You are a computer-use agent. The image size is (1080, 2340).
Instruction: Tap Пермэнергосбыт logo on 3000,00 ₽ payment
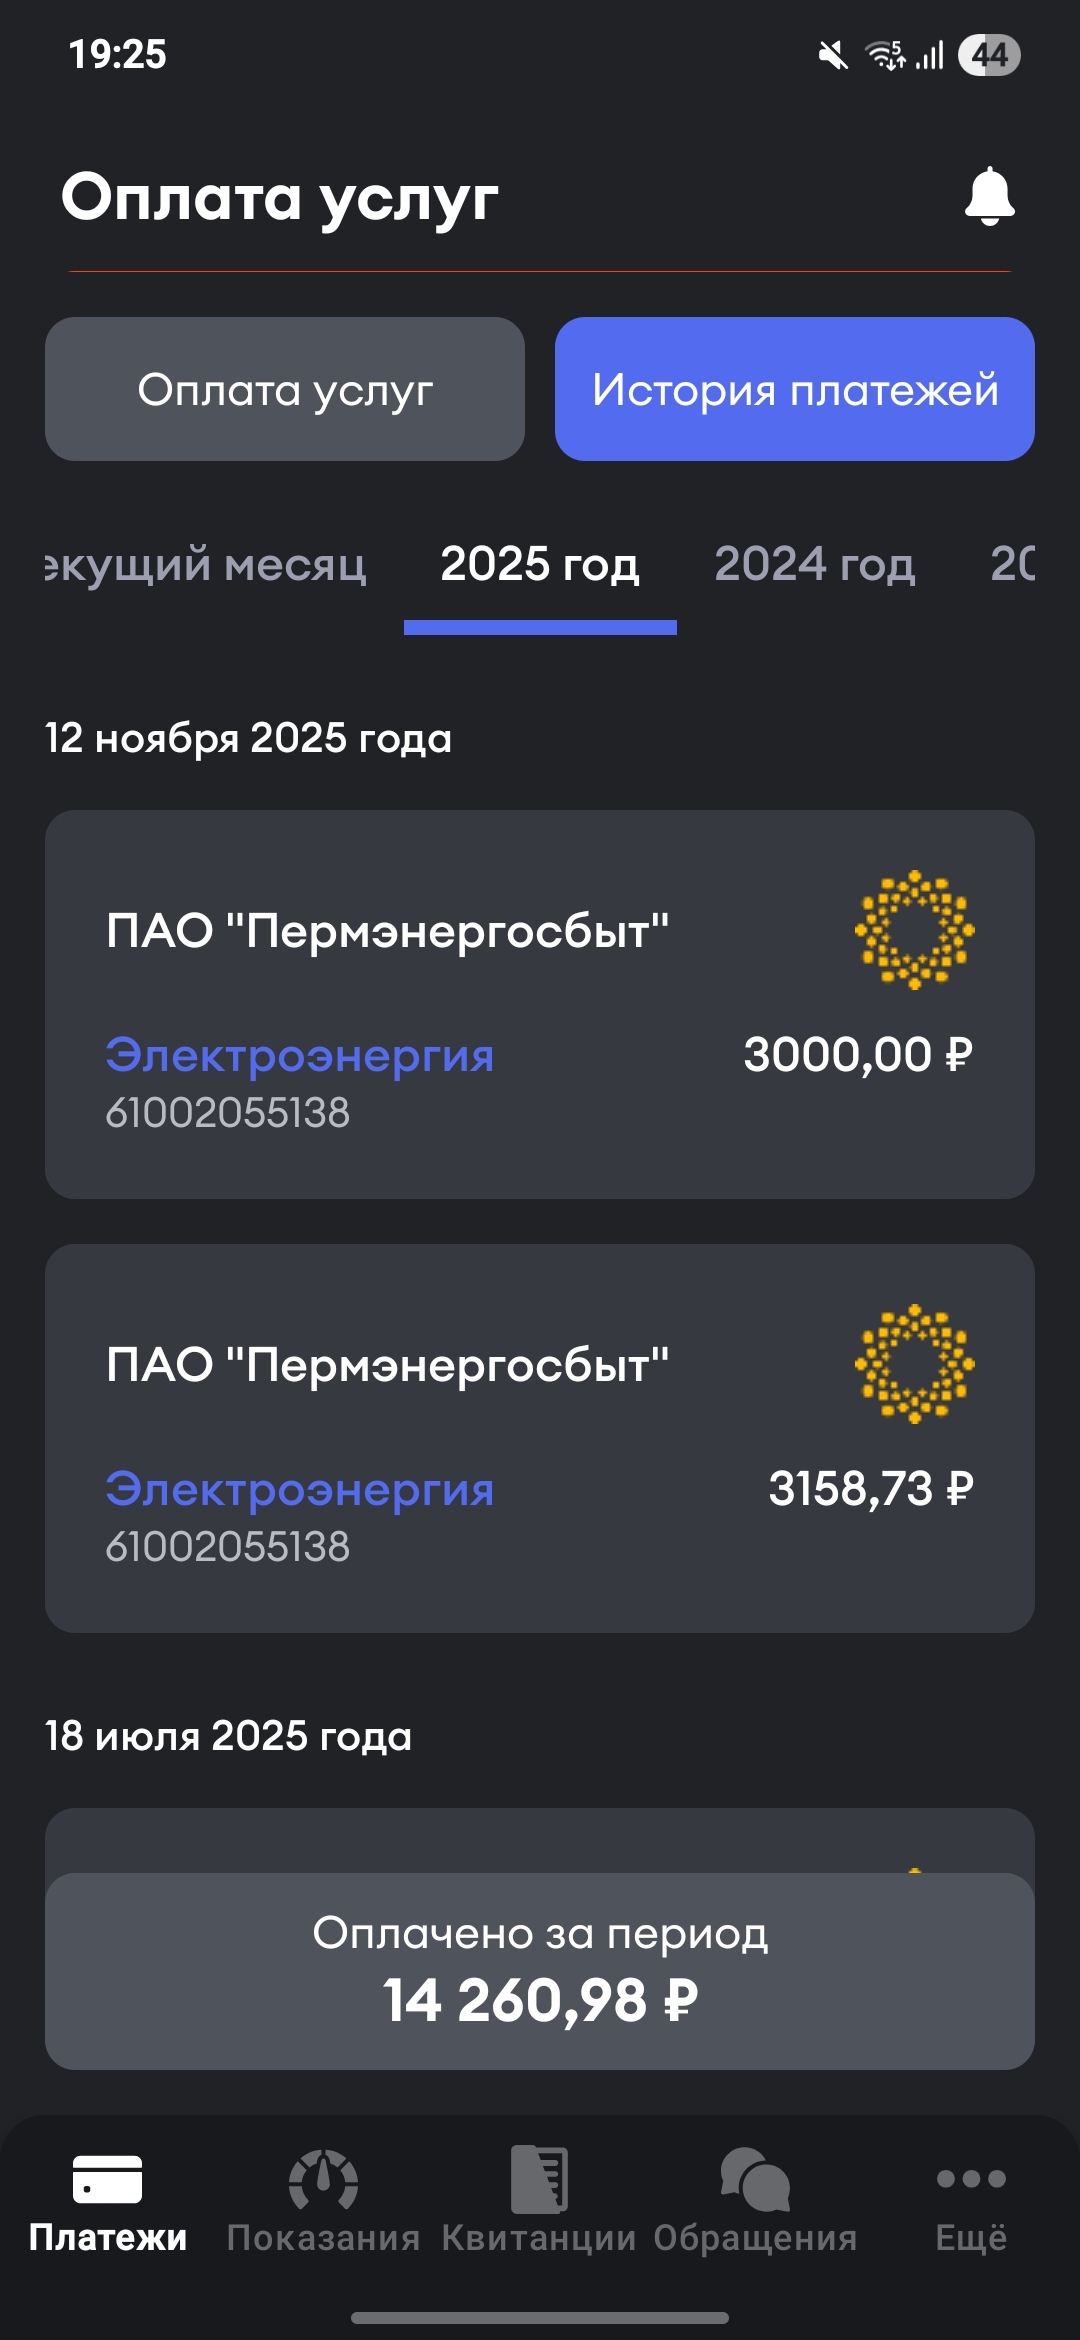click(914, 930)
